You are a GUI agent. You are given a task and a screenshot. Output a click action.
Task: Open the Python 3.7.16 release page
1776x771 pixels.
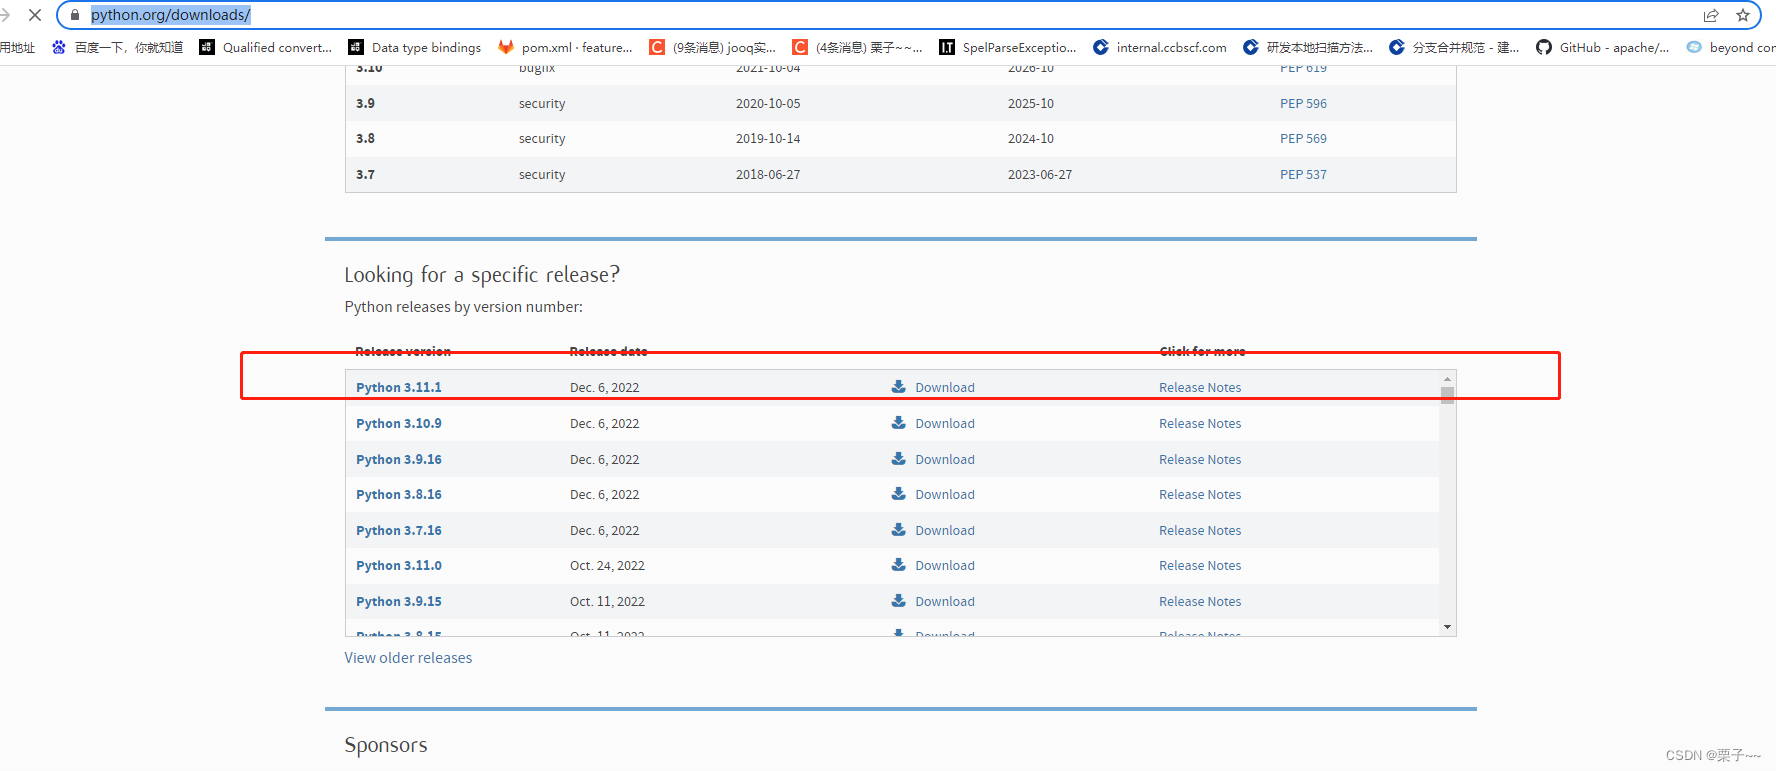pos(399,530)
